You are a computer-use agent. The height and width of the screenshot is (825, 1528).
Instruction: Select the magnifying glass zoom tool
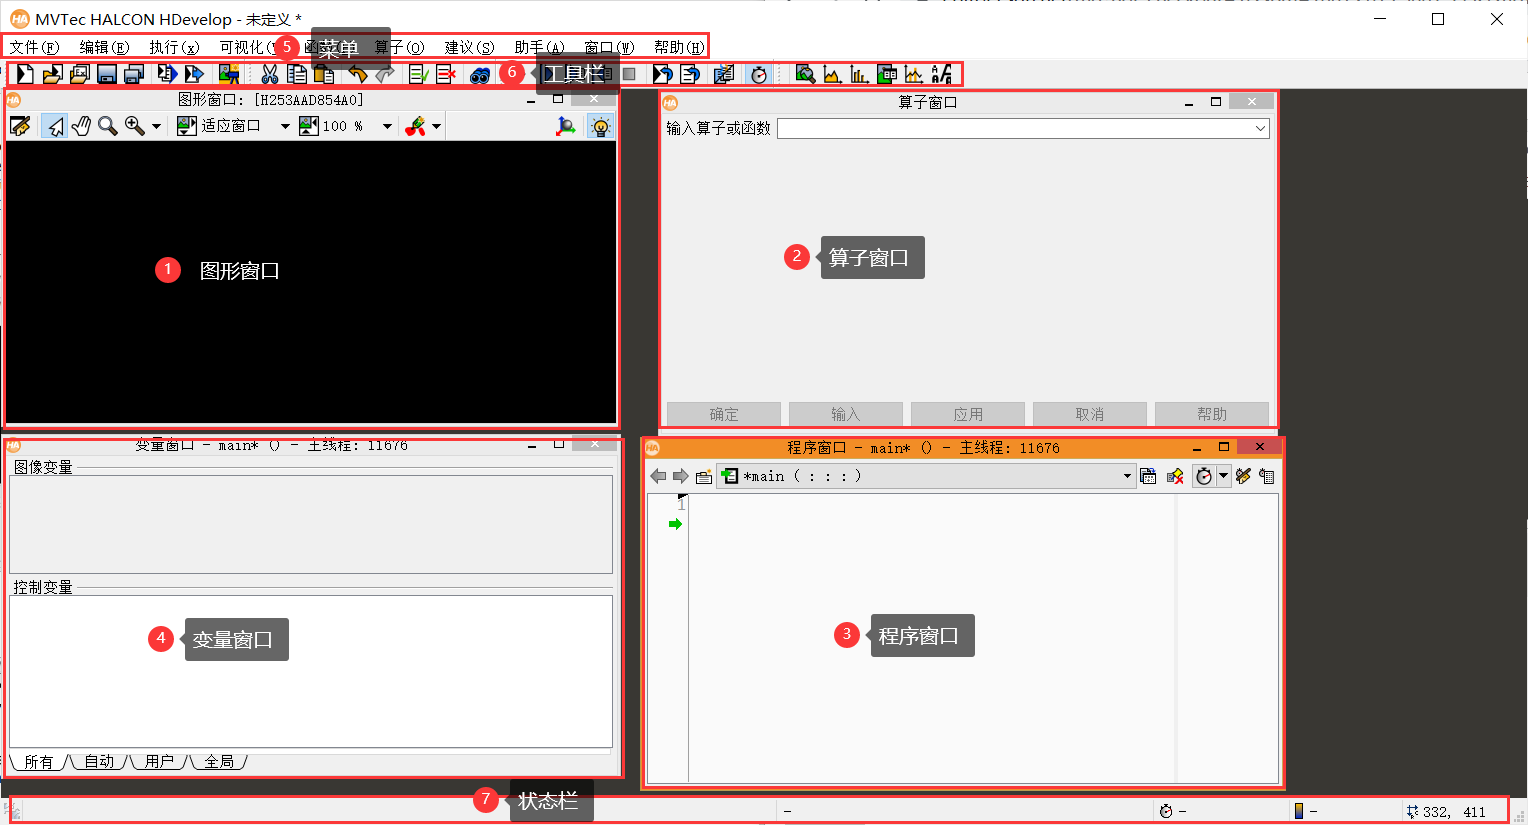tap(108, 126)
